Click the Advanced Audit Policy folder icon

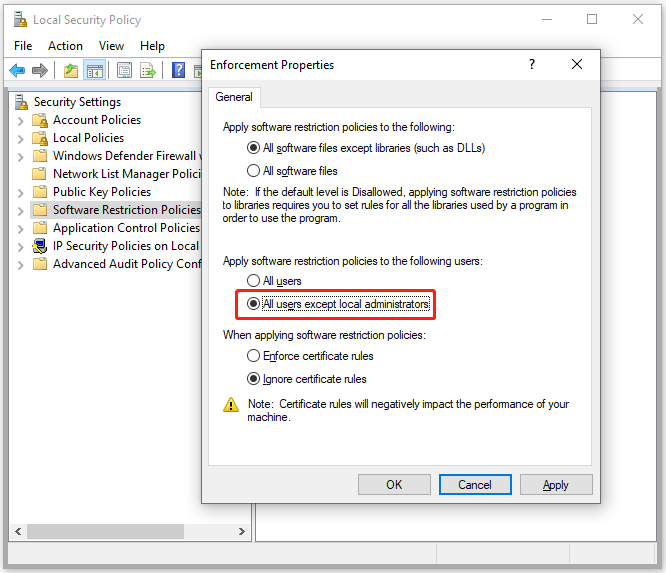(x=40, y=264)
